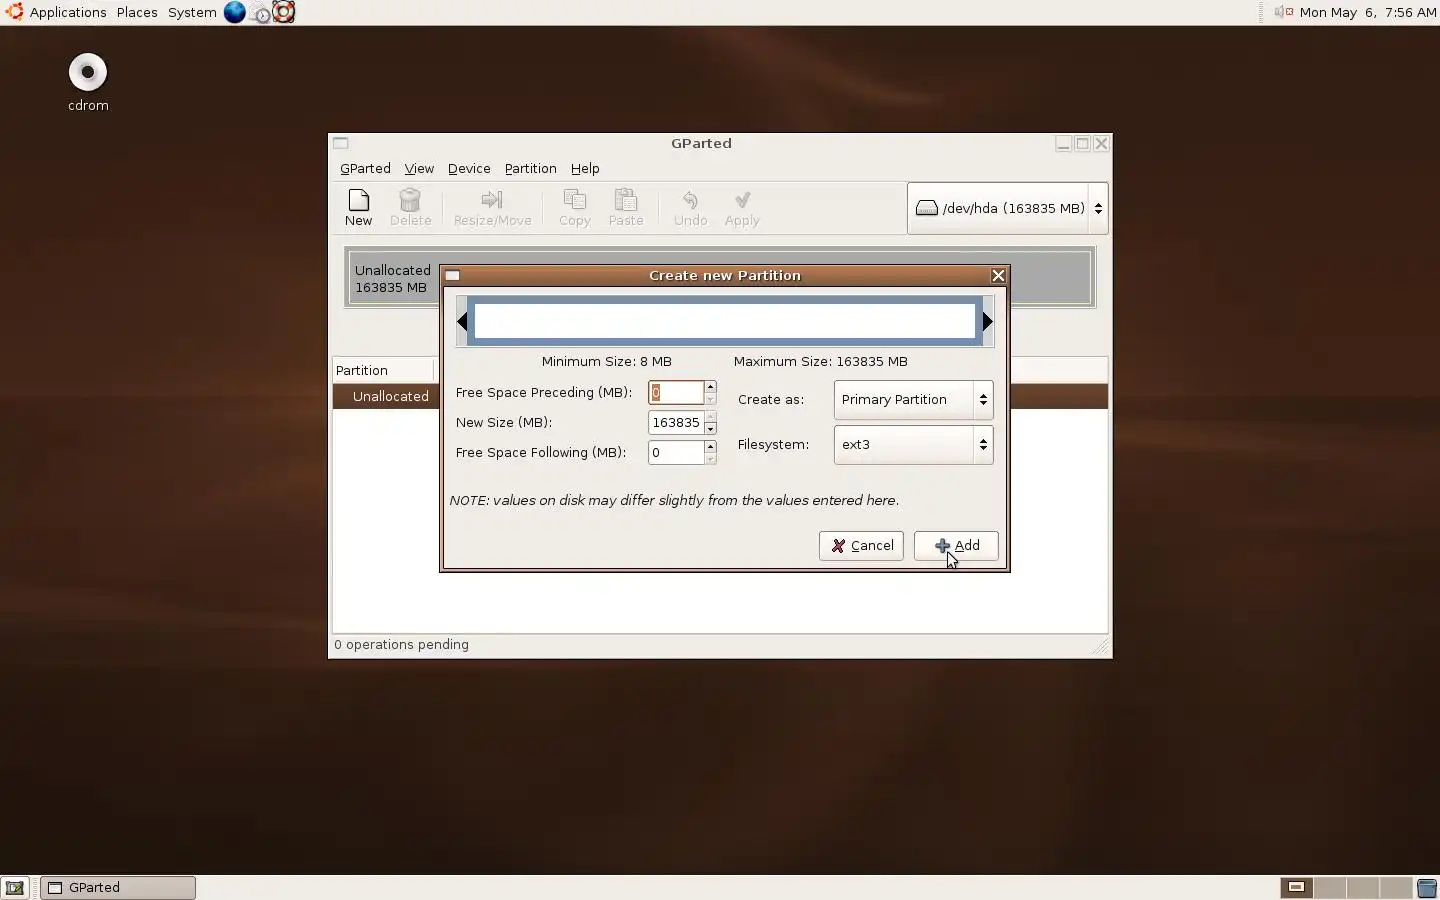Click the Resize/Move toolbar icon

492,208
